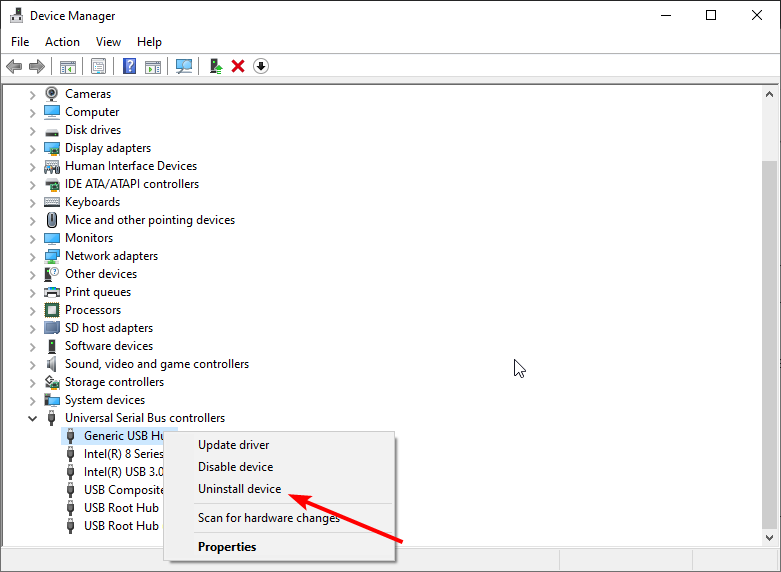The width and height of the screenshot is (781, 572).
Task: Click the Print queues printer icon
Action: [52, 292]
